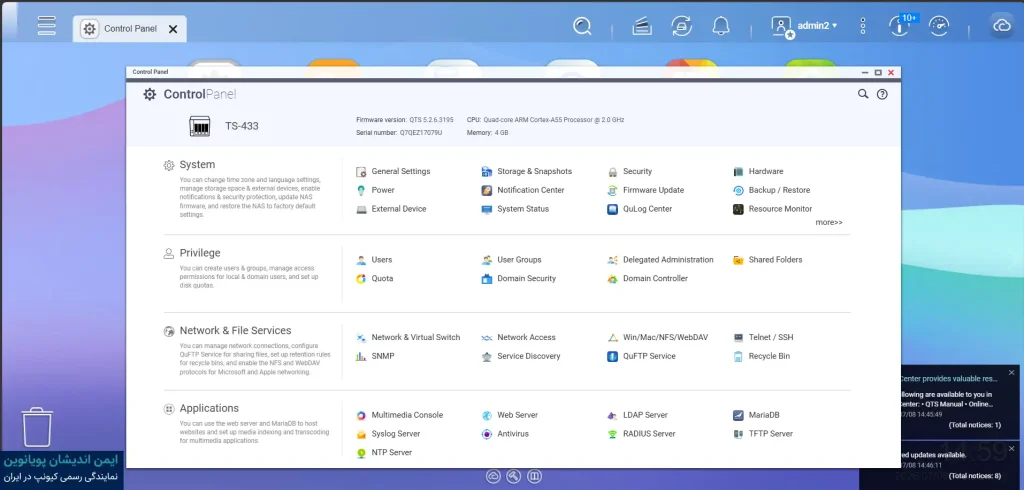Click the QuLog Center icon

(x=612, y=209)
